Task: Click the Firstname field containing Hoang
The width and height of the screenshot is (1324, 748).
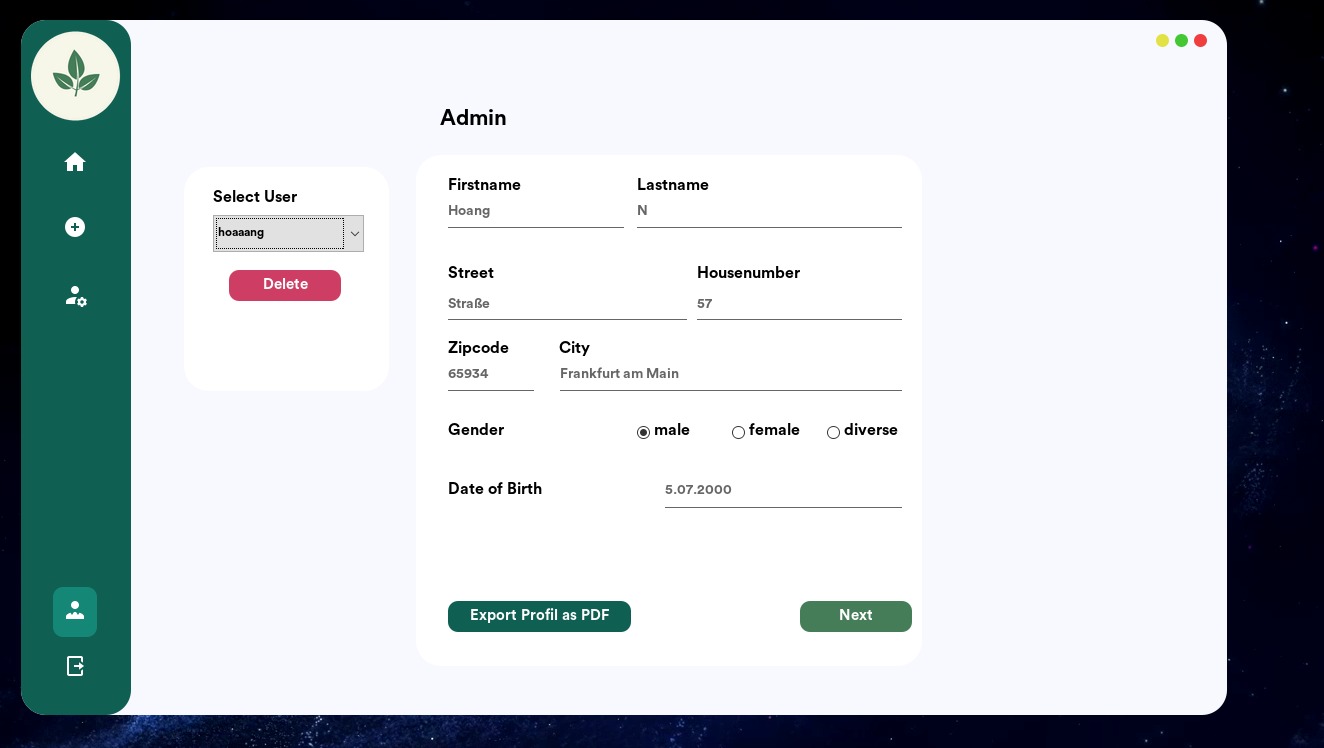Action: pyautogui.click(x=536, y=211)
